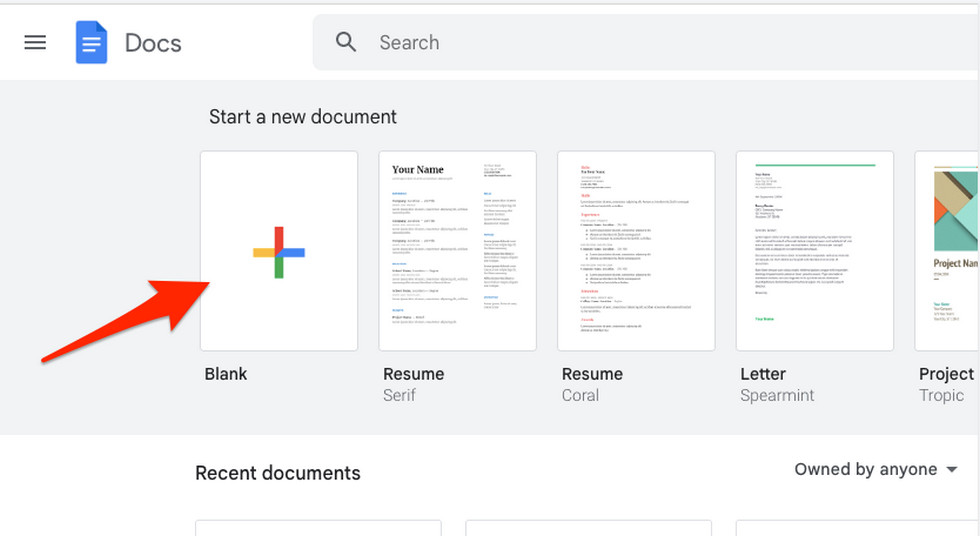Open the main menu hamburger icon
The image size is (980, 536).
pos(35,43)
